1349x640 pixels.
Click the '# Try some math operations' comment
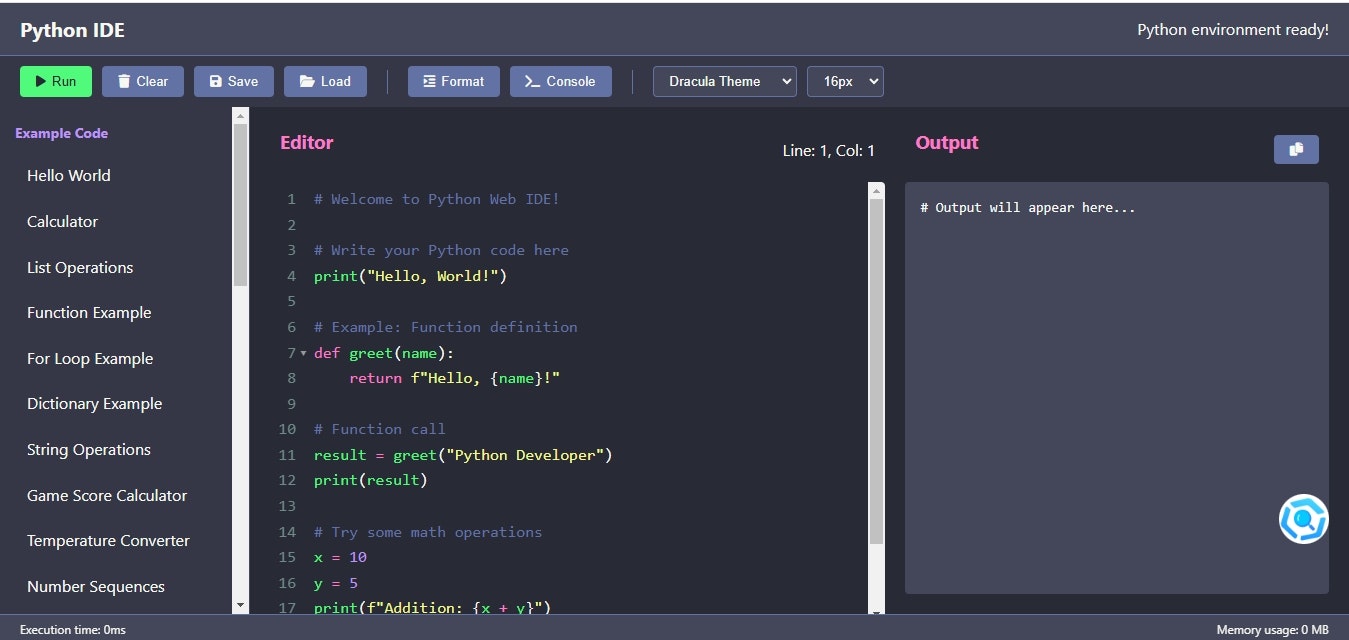(428, 532)
